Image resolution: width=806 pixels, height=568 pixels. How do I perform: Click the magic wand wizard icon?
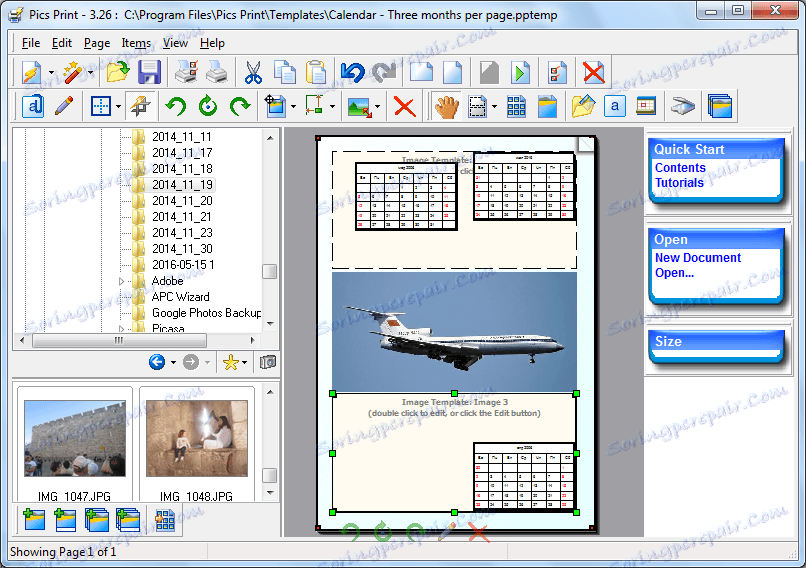point(72,72)
